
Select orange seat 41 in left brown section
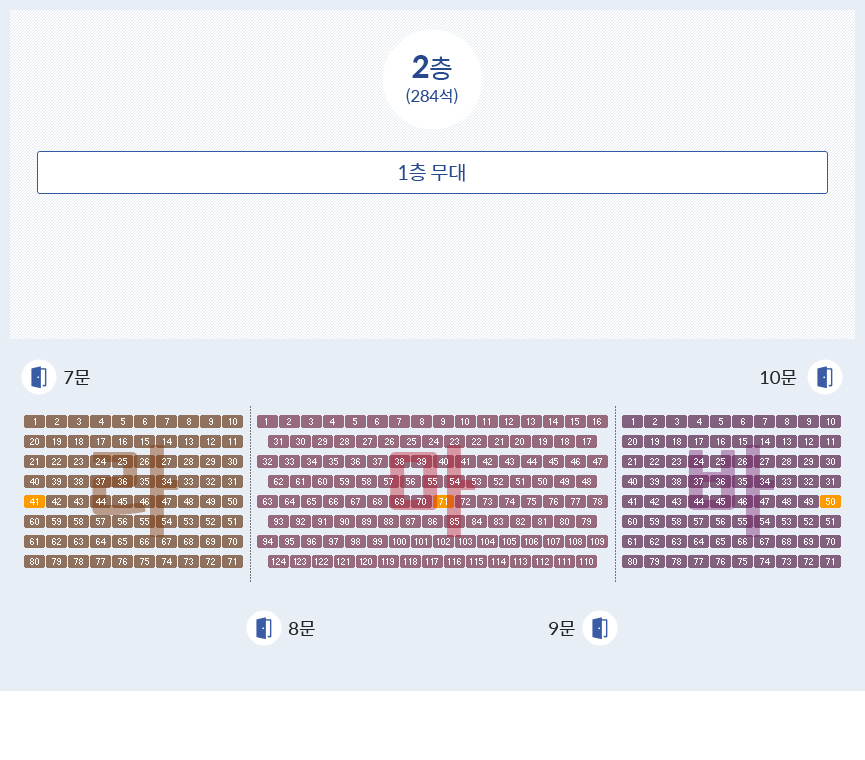tap(34, 502)
